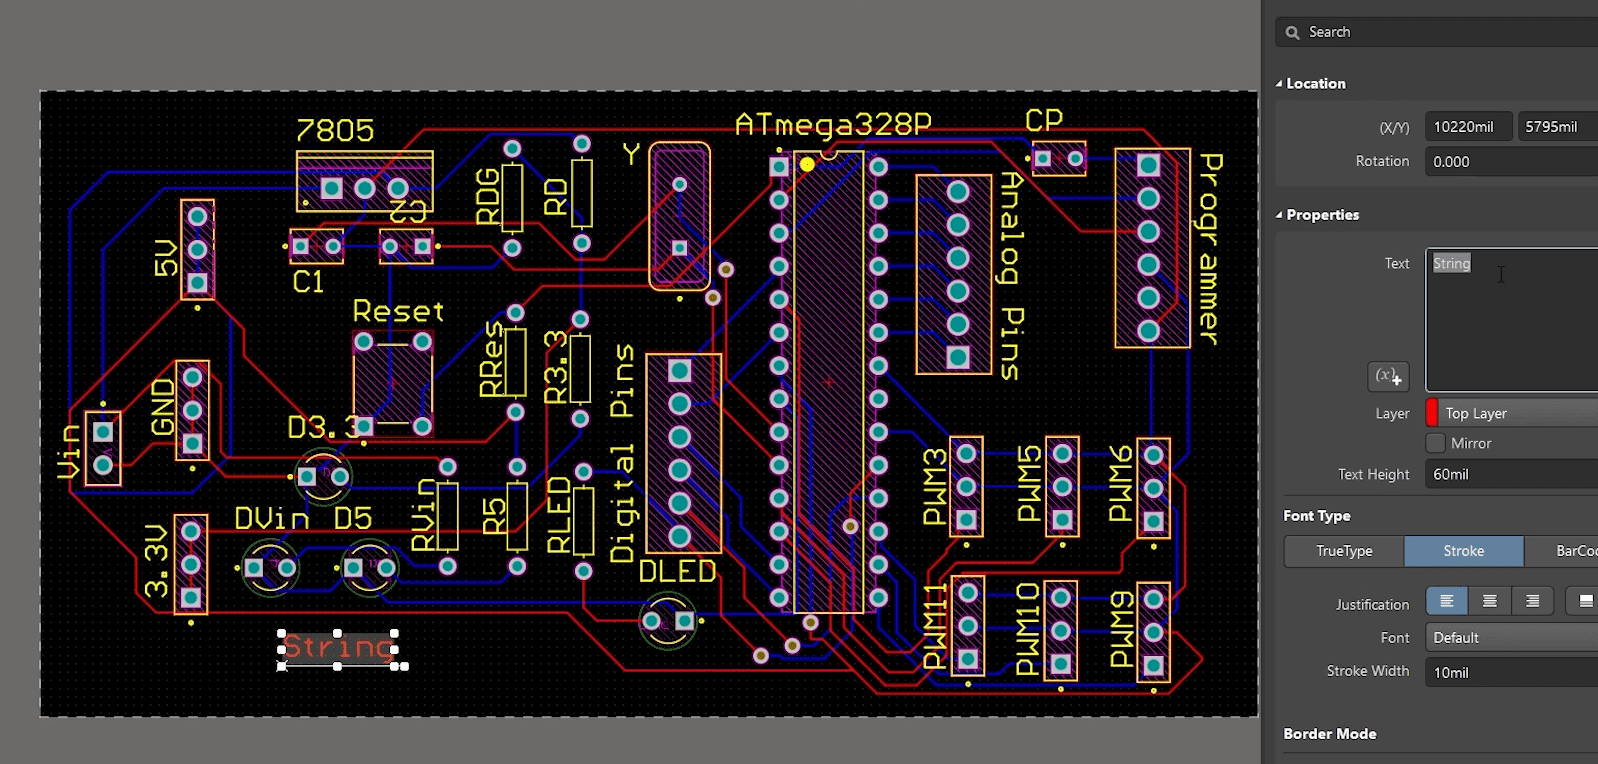Click the vertical justification icon
Screen dimensions: 1598x764
point(1584,600)
